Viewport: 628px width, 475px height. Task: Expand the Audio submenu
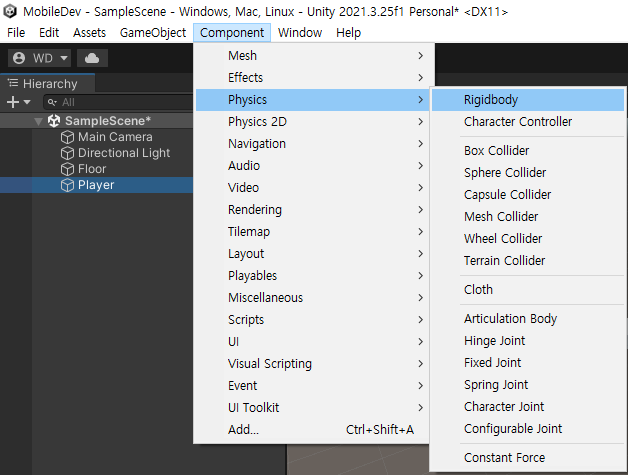pyautogui.click(x=312, y=166)
